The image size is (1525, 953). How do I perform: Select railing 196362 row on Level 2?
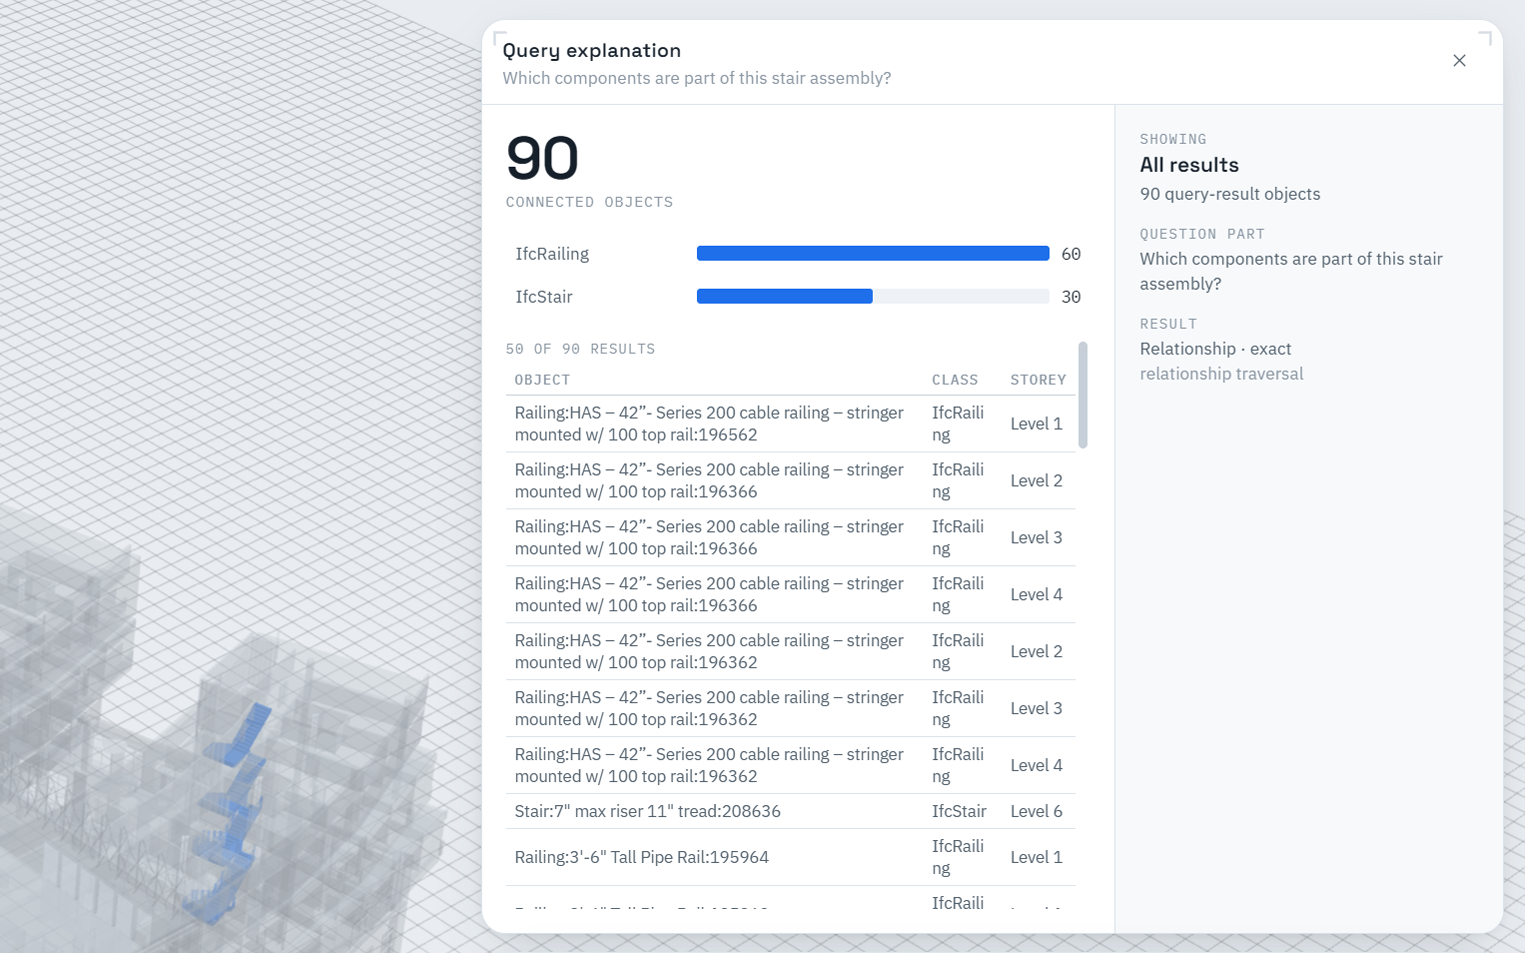[791, 652]
